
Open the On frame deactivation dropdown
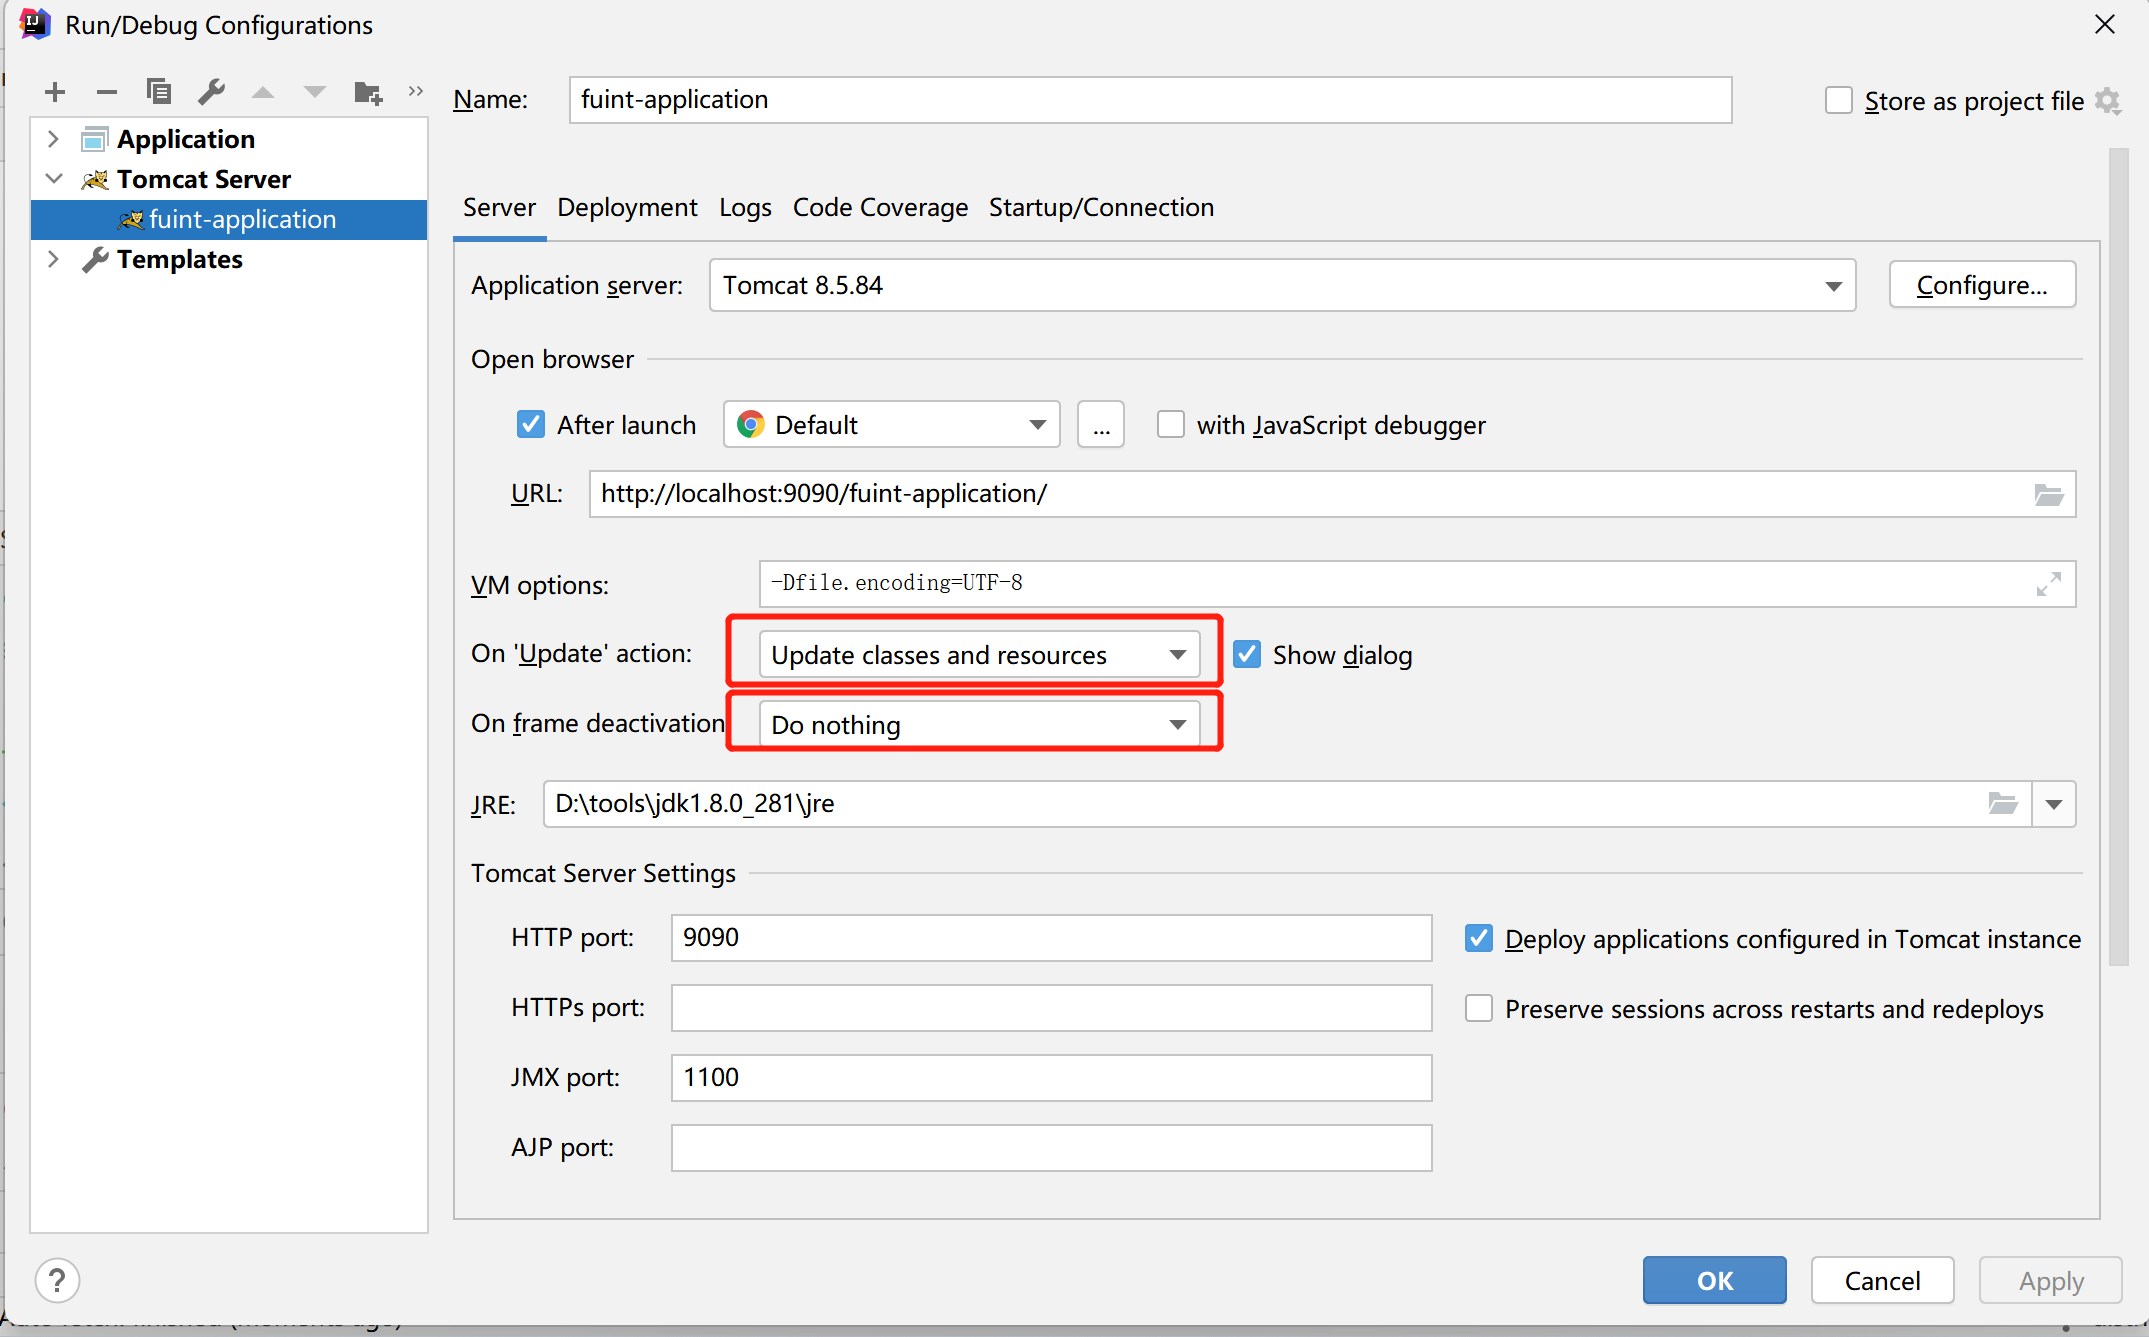[979, 724]
